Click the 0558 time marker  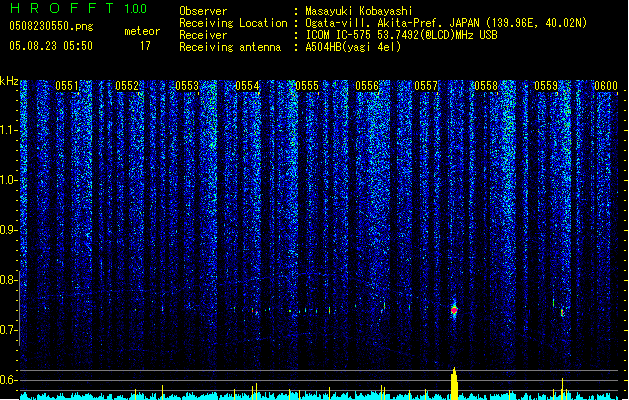coord(486,86)
